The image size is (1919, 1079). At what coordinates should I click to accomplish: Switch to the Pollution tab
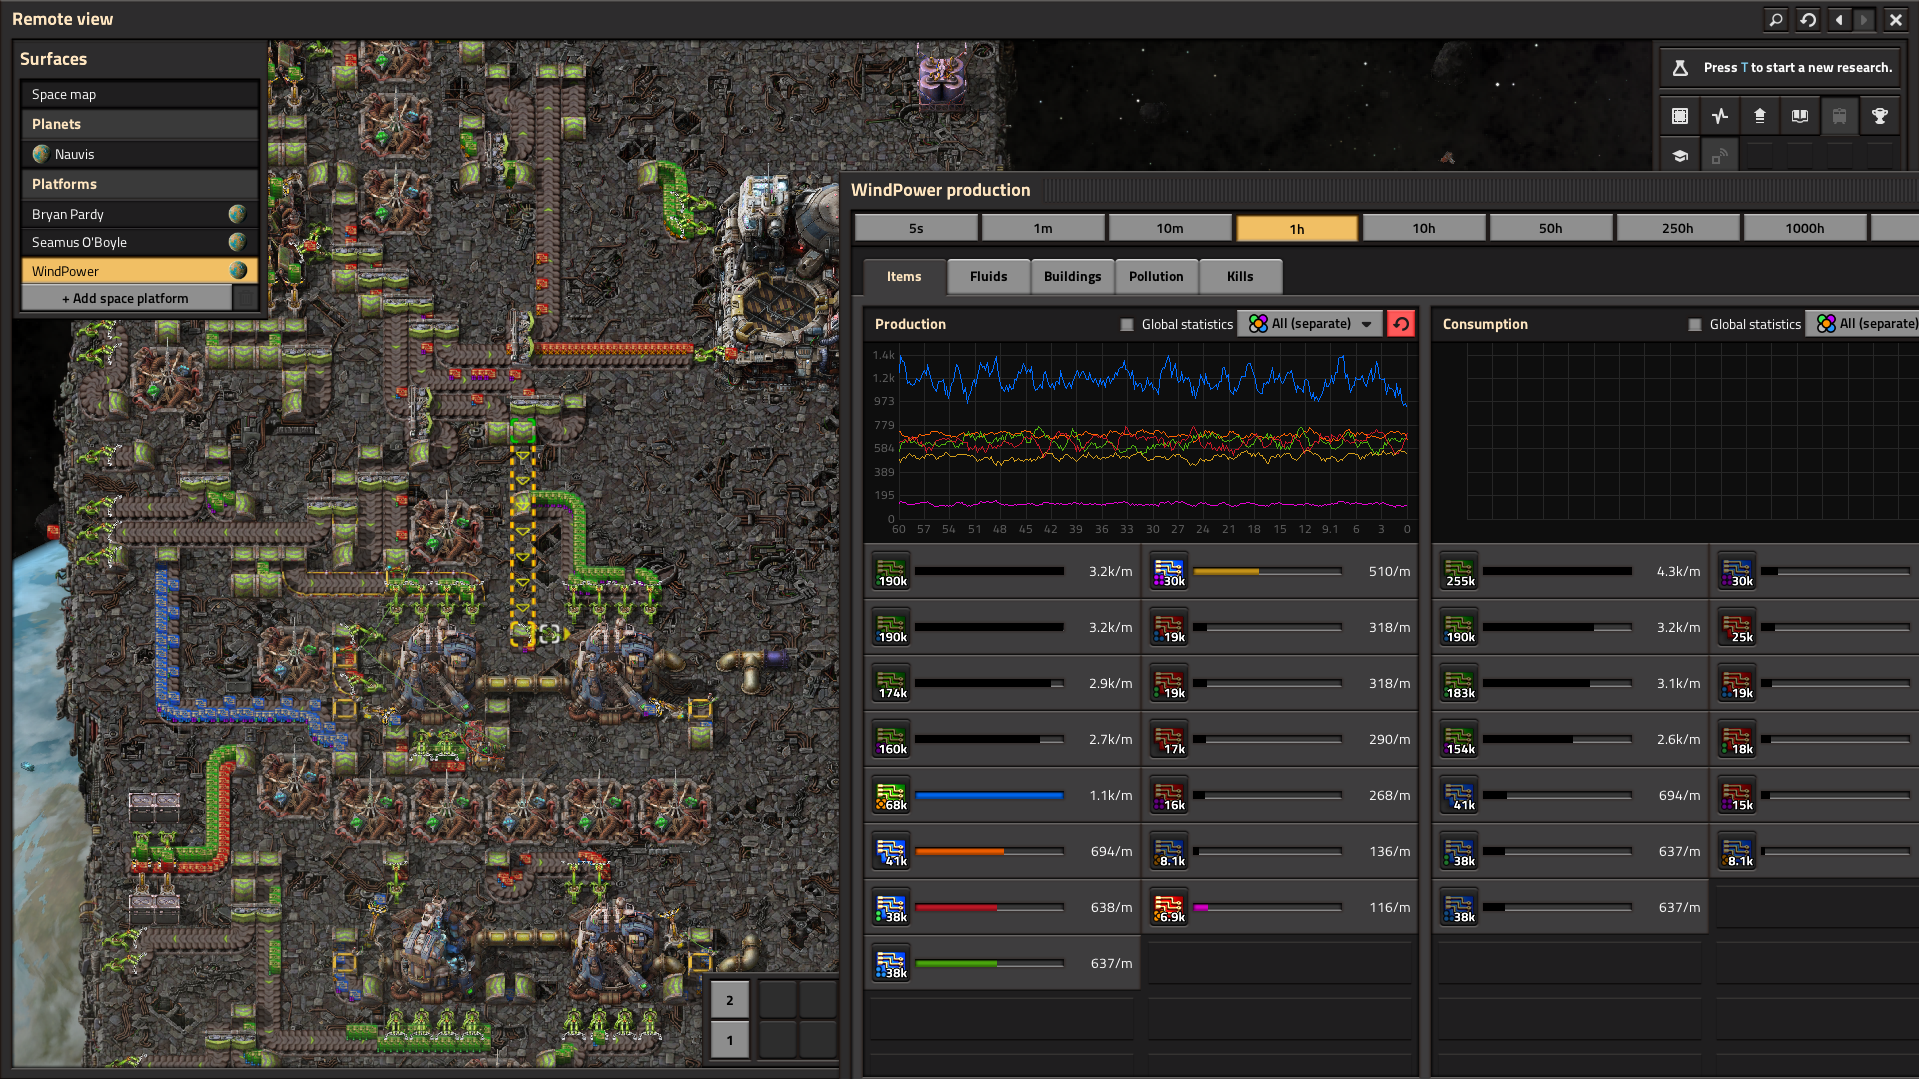(x=1156, y=276)
